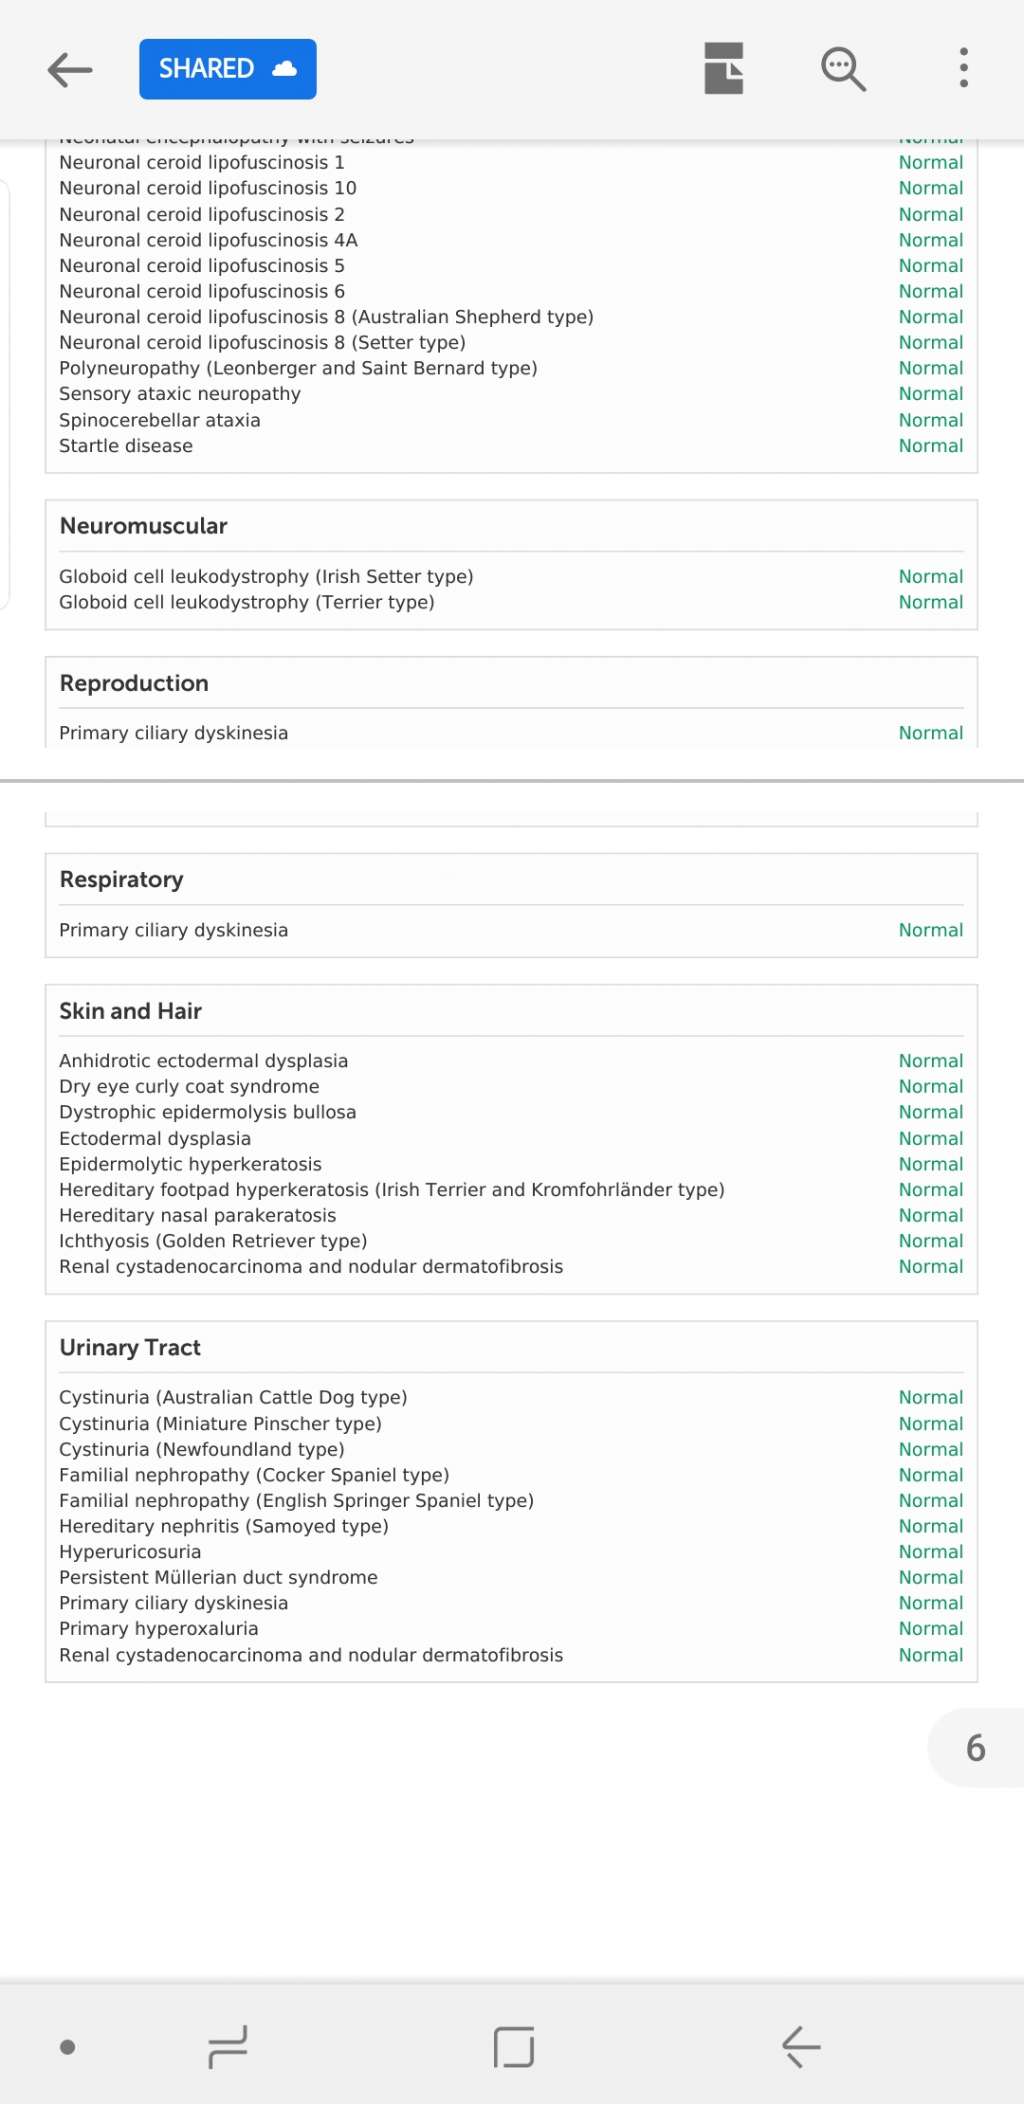Select the Hyperuricosuria row
This screenshot has height=2104, width=1024.
pyautogui.click(x=130, y=1551)
